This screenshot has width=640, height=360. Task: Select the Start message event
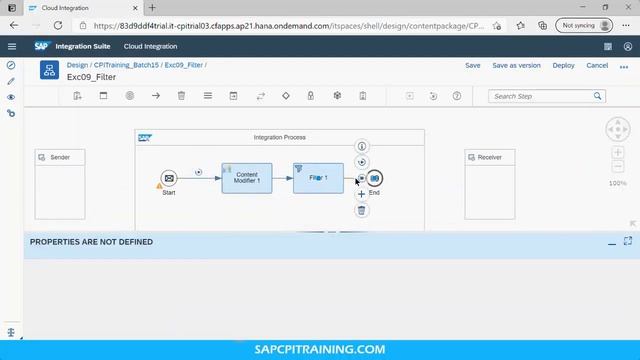[169, 178]
